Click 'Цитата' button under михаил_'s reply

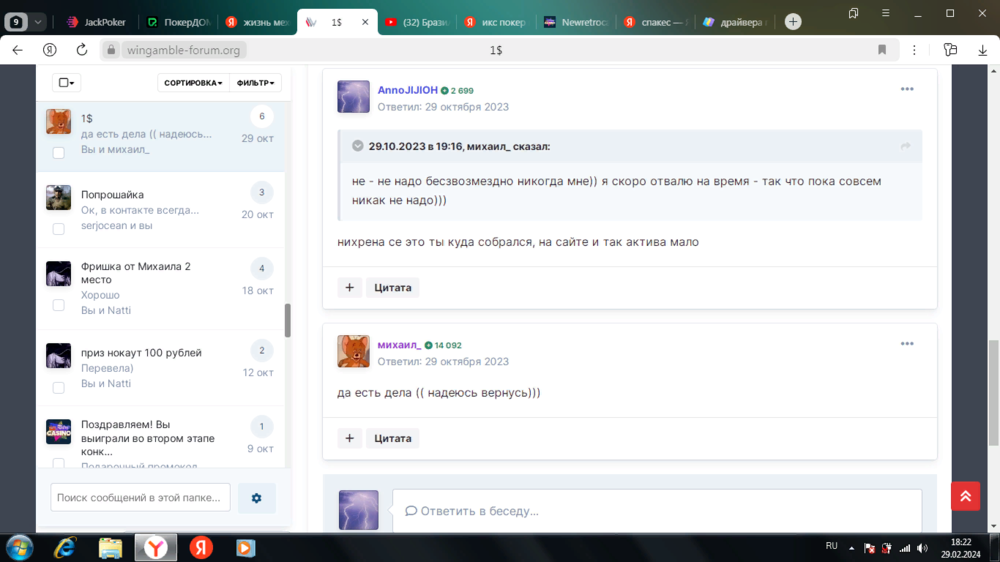tap(392, 438)
